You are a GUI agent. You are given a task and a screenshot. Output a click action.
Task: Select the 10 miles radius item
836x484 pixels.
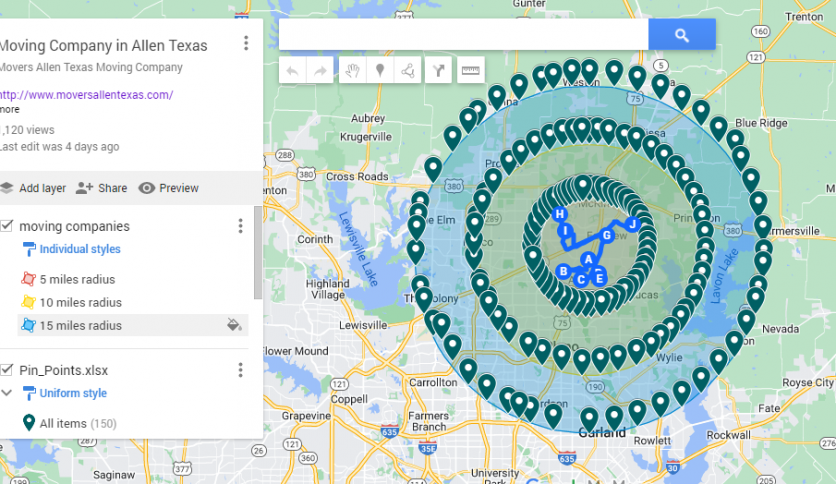(x=81, y=302)
